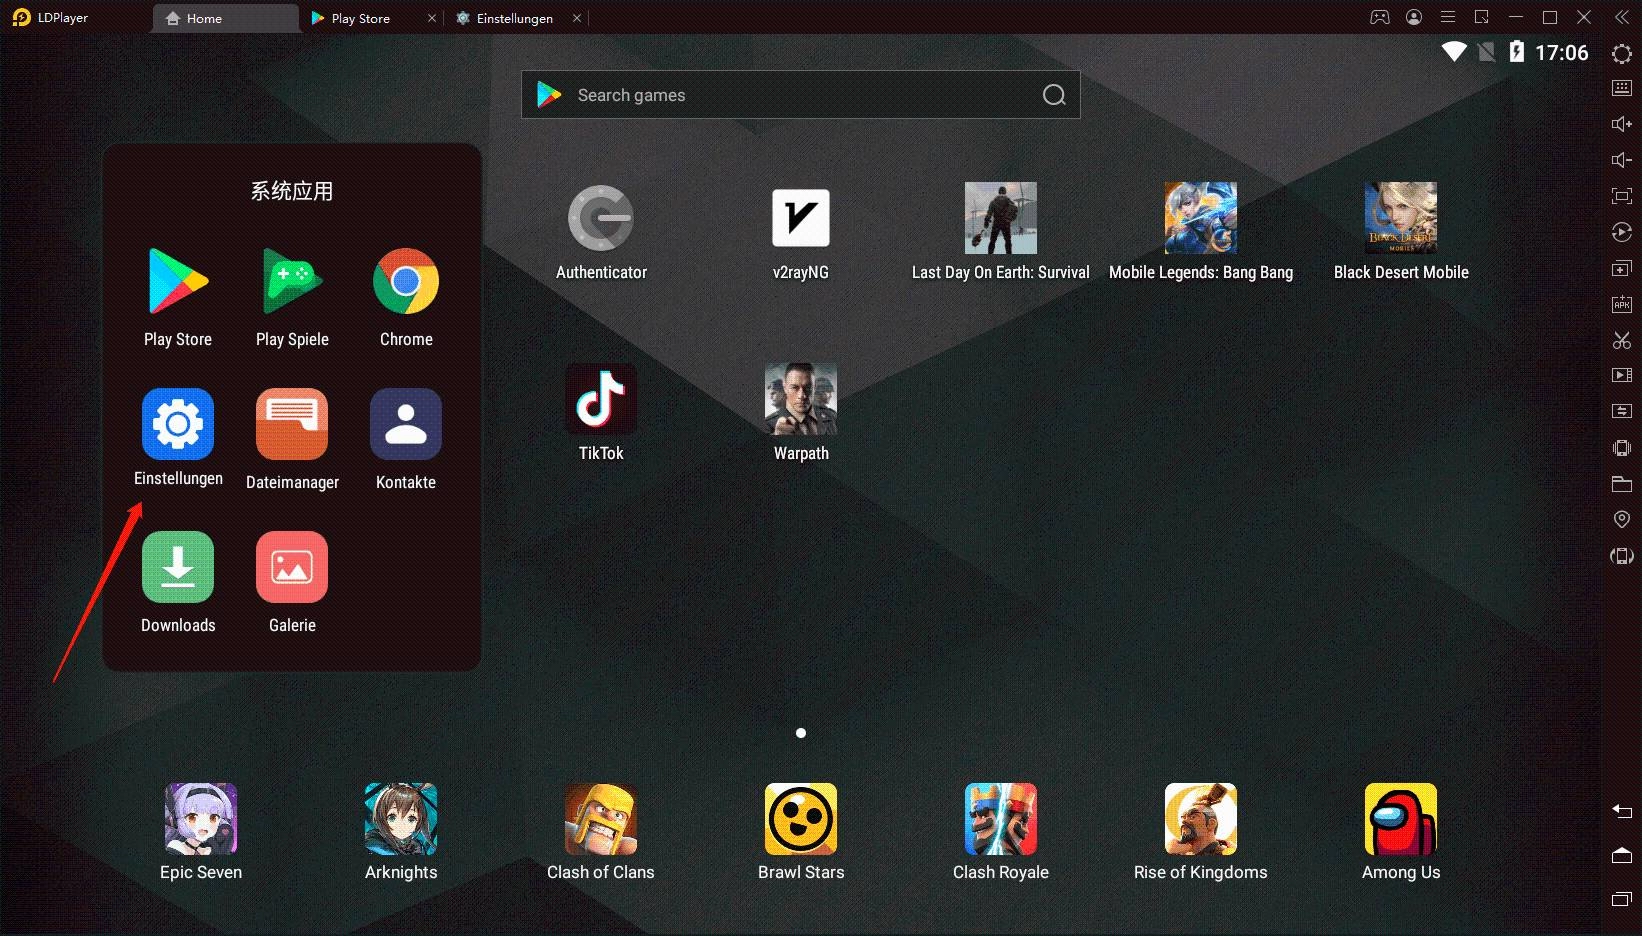Launch Warpath game
Image resolution: width=1642 pixels, height=936 pixels.
801,399
